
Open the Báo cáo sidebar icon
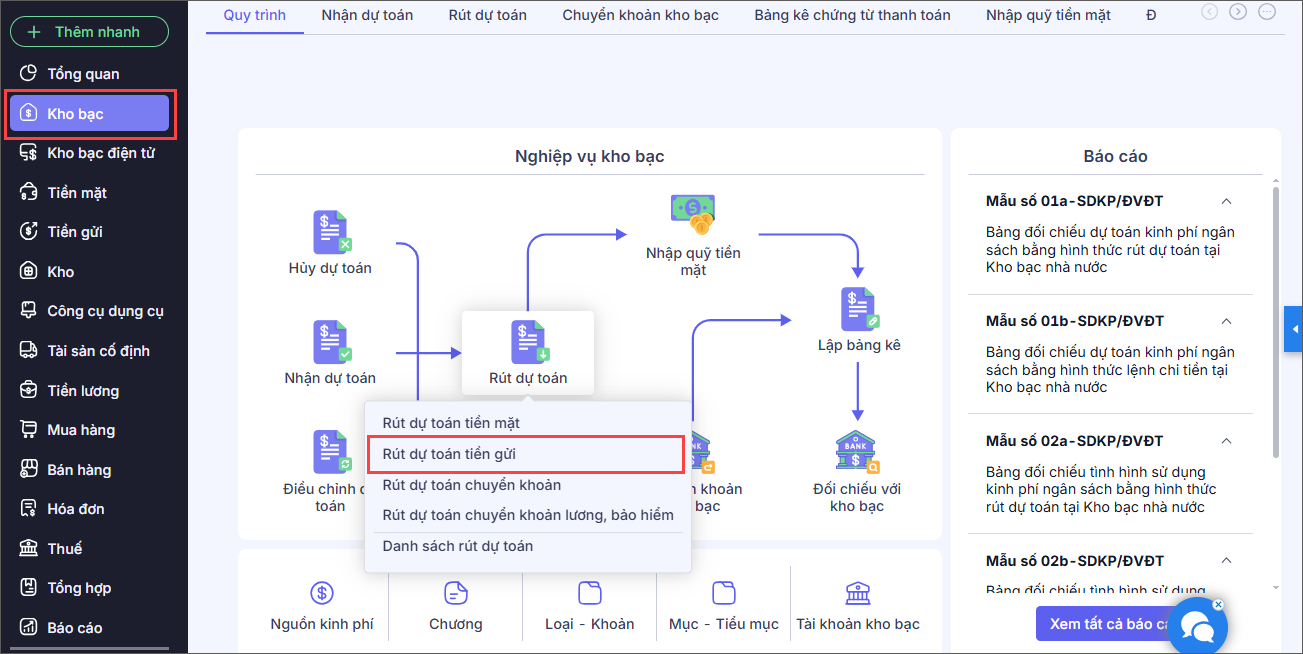tap(29, 627)
